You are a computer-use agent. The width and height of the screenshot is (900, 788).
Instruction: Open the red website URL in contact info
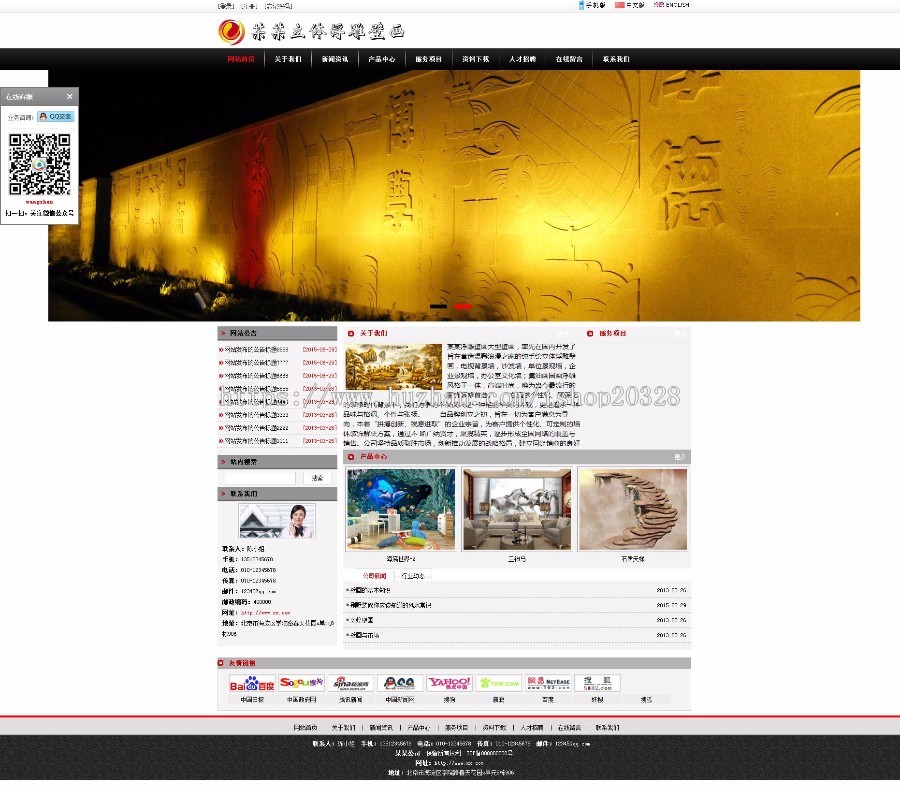point(266,613)
